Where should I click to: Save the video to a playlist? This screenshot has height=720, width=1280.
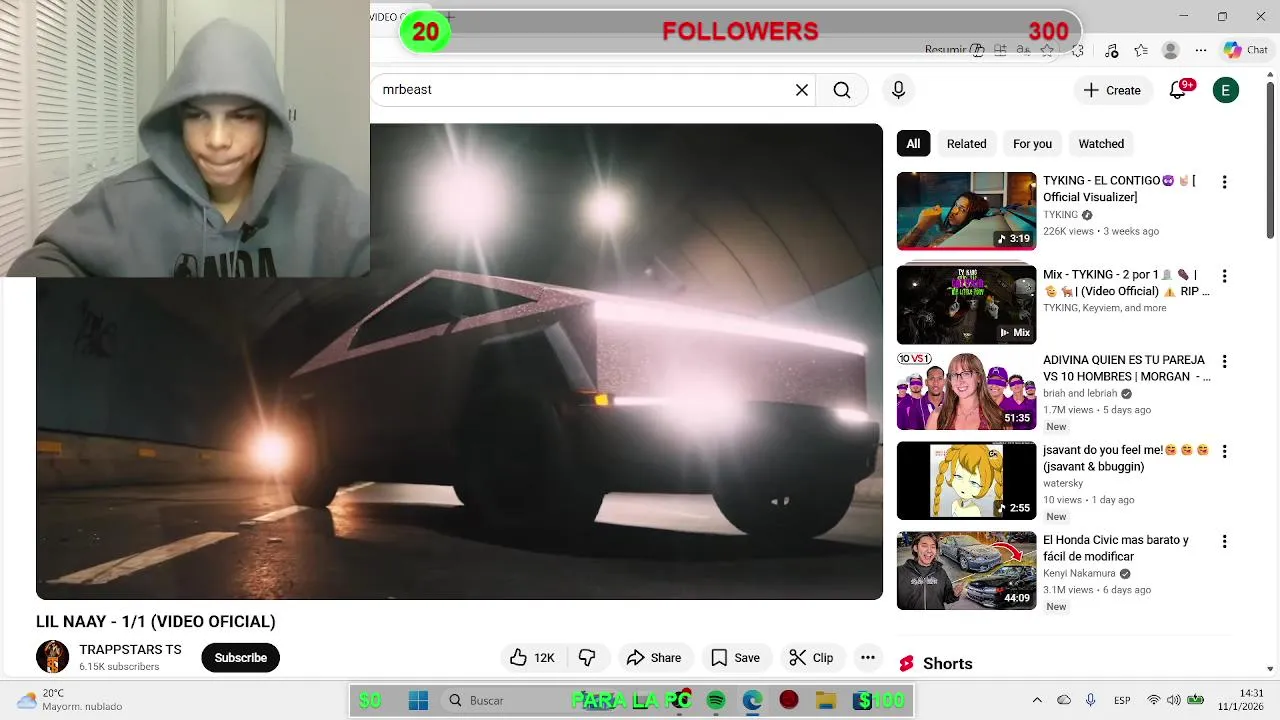click(736, 657)
